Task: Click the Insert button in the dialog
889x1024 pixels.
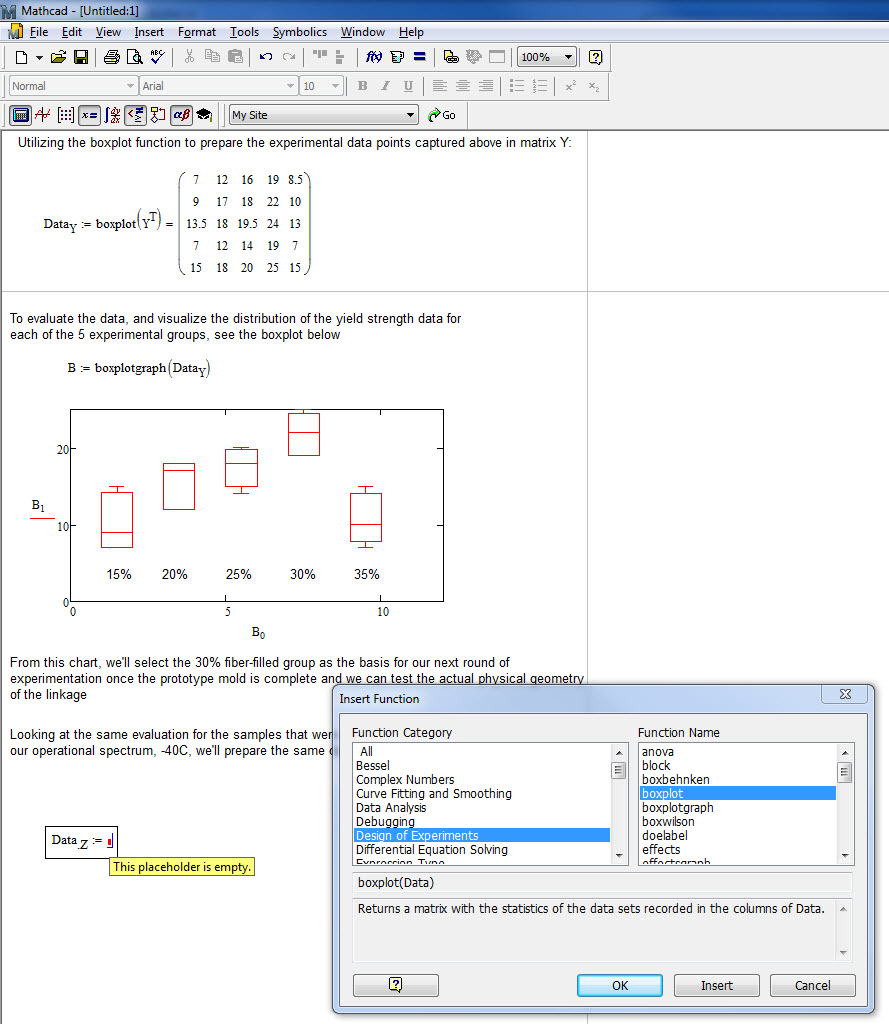Action: pyautogui.click(x=716, y=985)
